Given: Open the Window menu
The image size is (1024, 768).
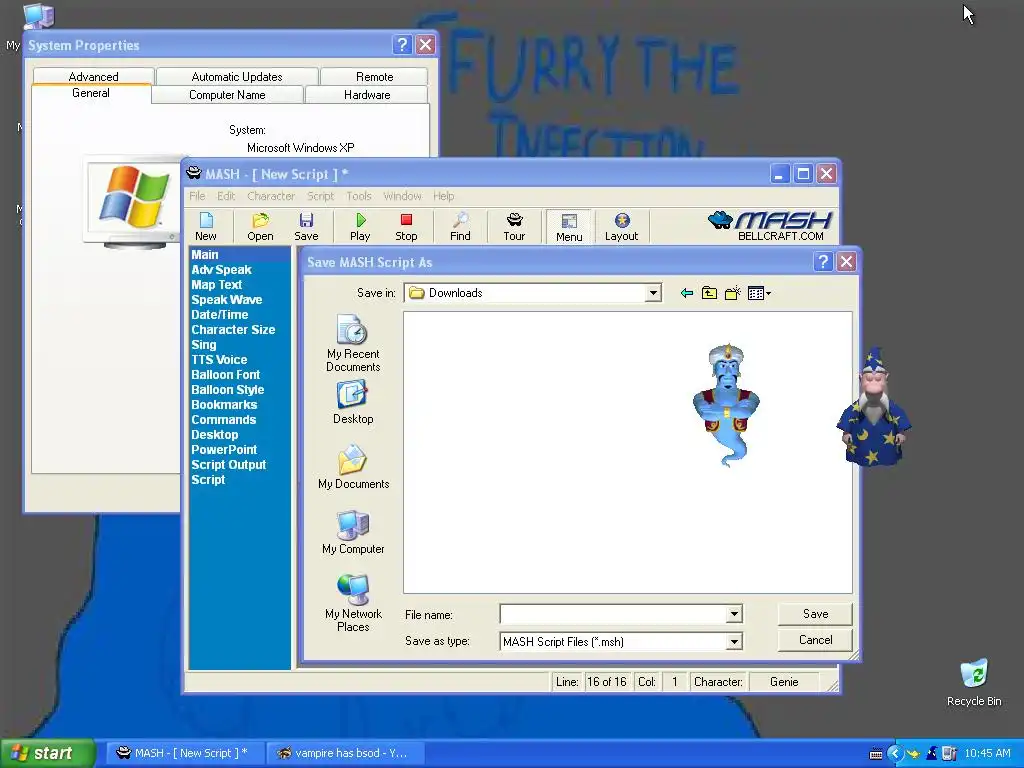Looking at the screenshot, I should 402,196.
